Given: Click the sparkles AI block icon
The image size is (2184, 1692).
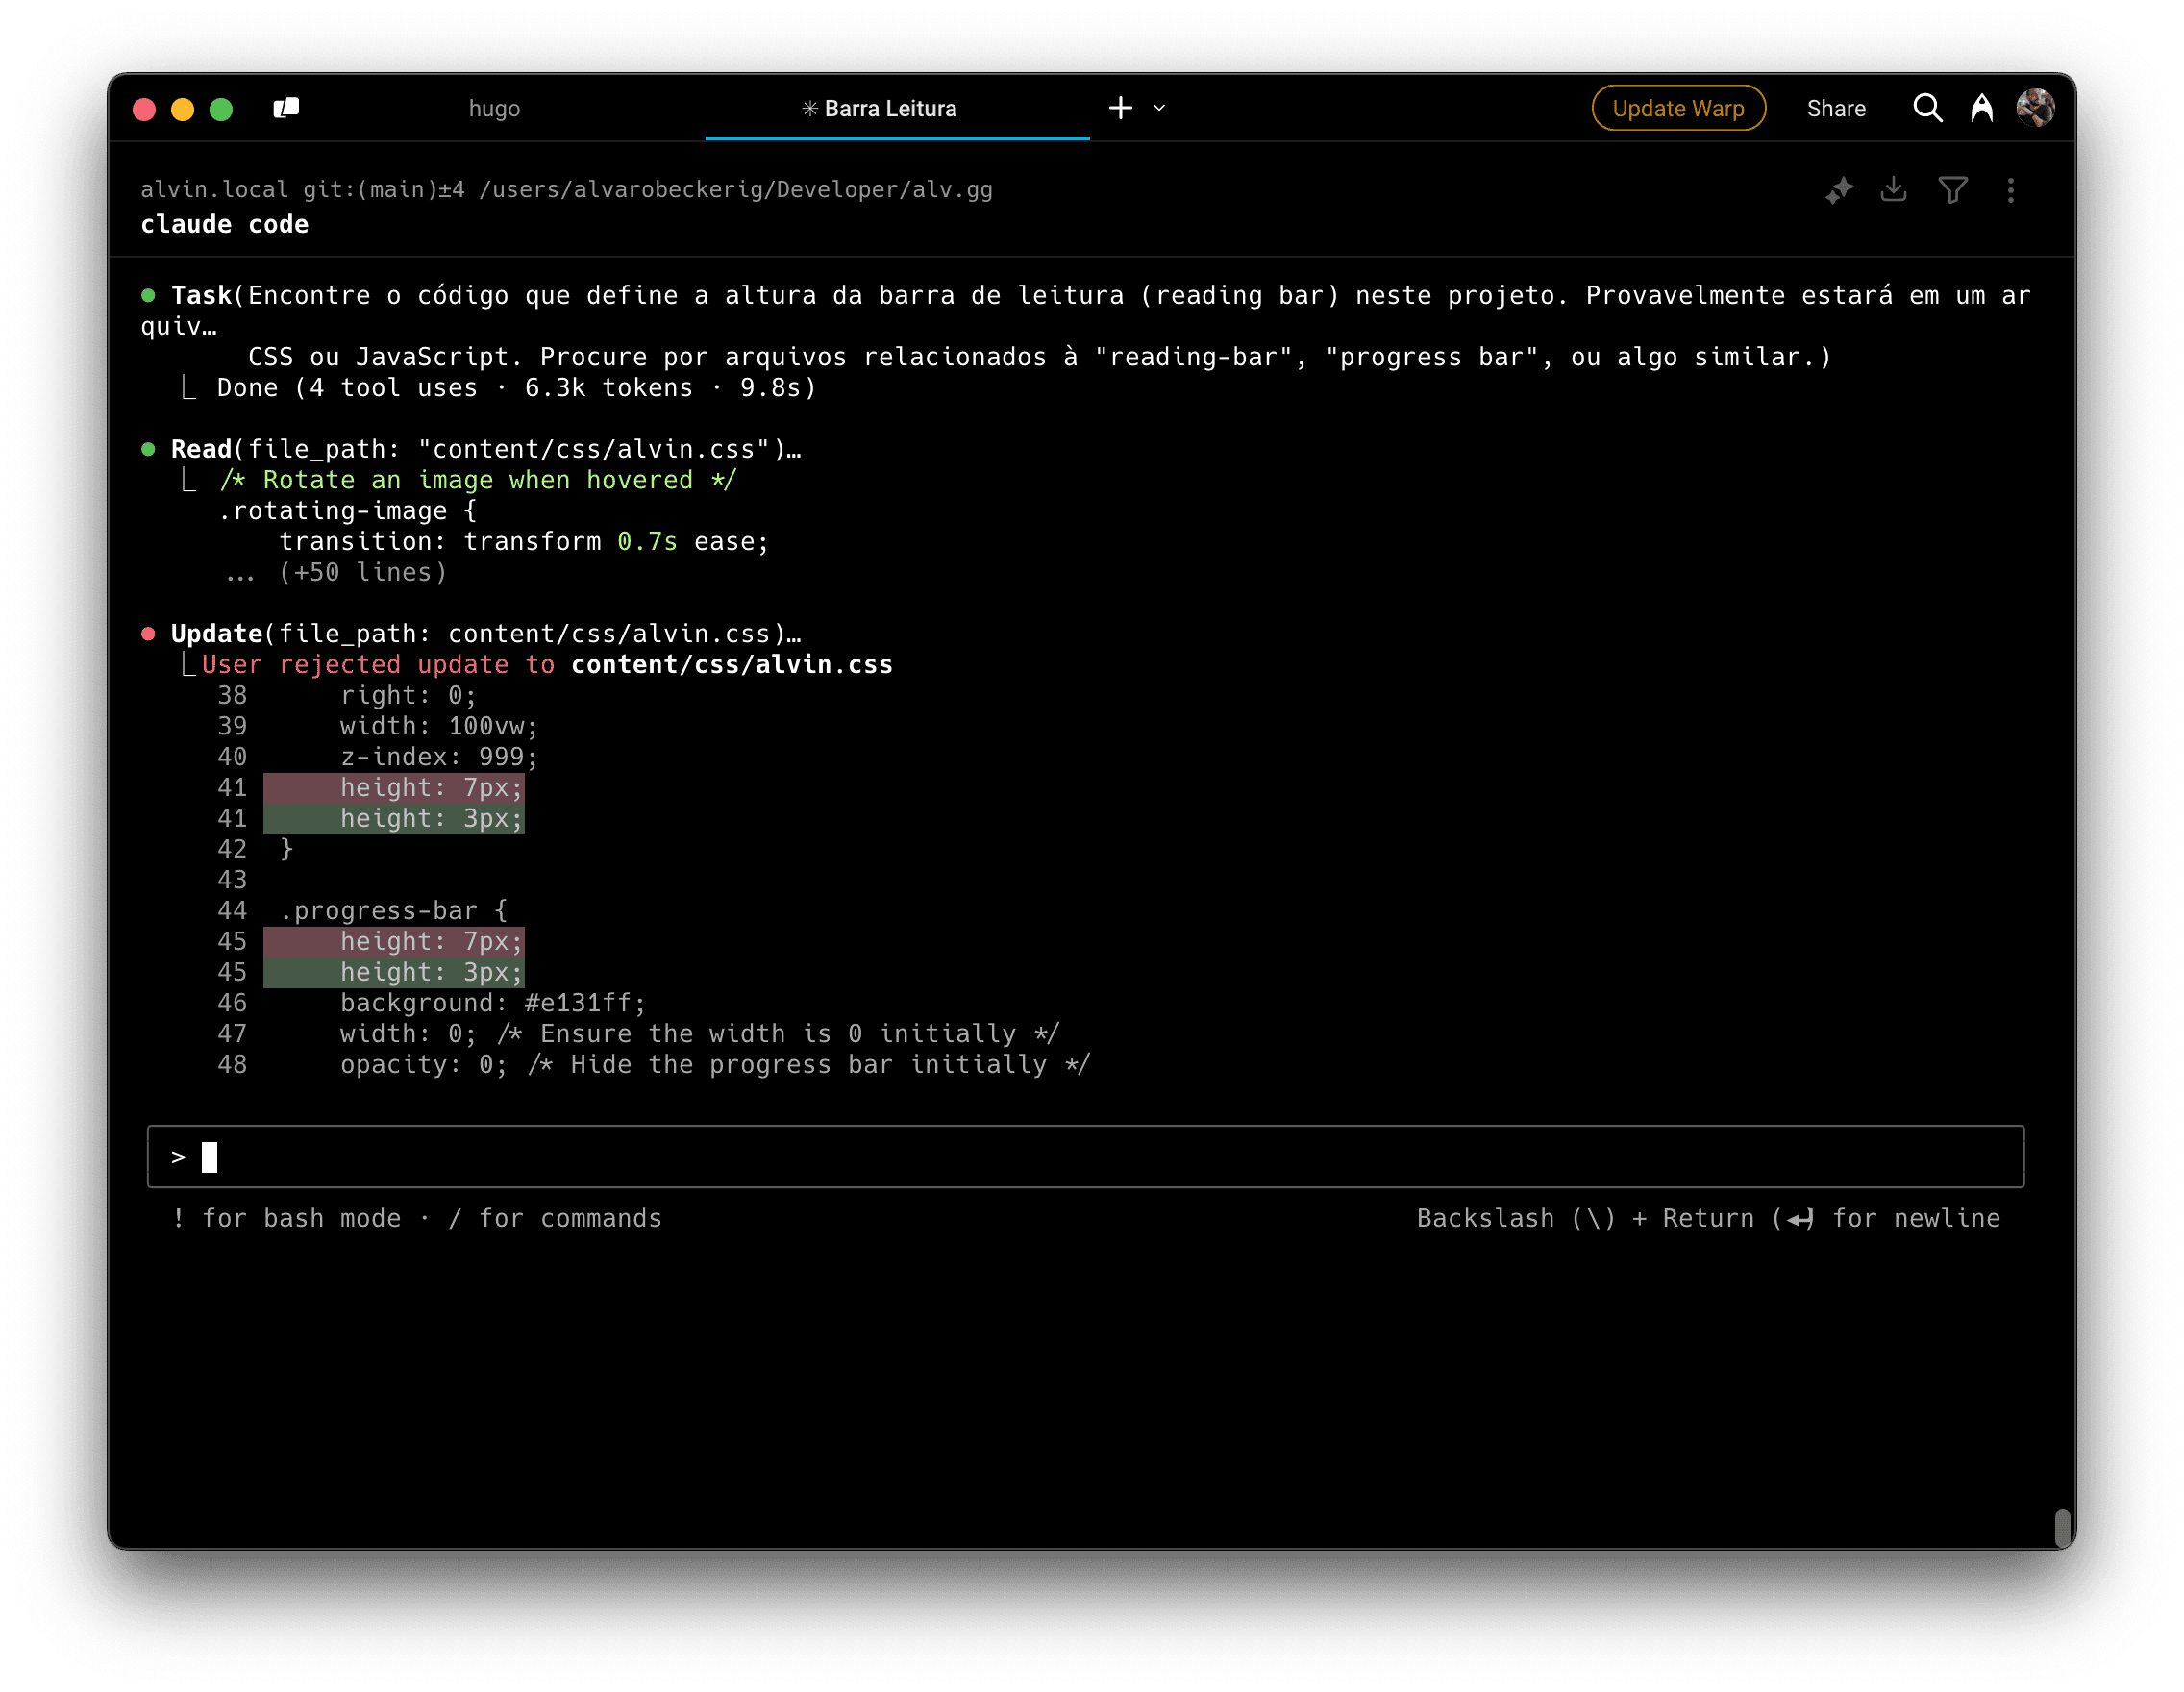Looking at the screenshot, I should (x=1839, y=190).
